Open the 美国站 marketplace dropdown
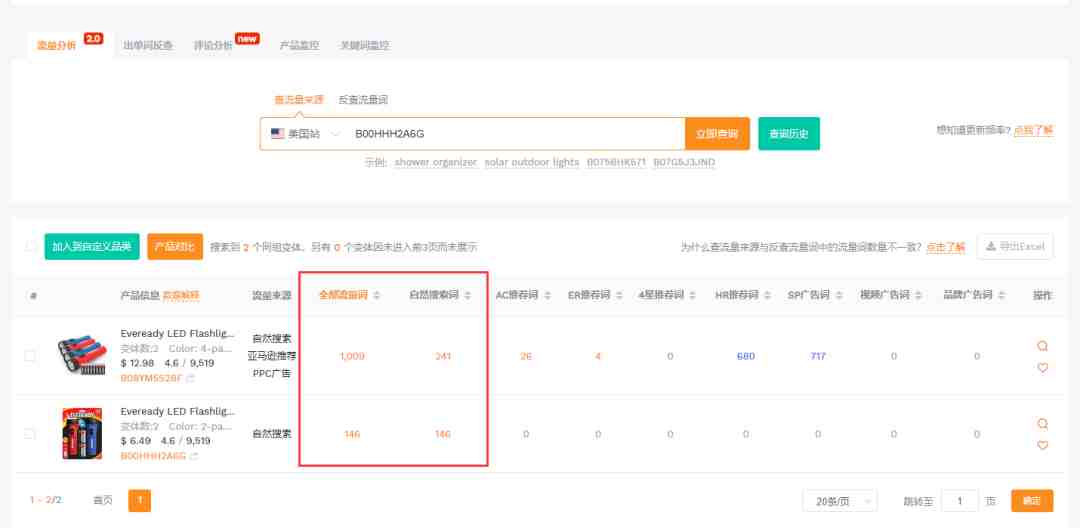Viewport: 1080px width, 528px height. pyautogui.click(x=306, y=134)
